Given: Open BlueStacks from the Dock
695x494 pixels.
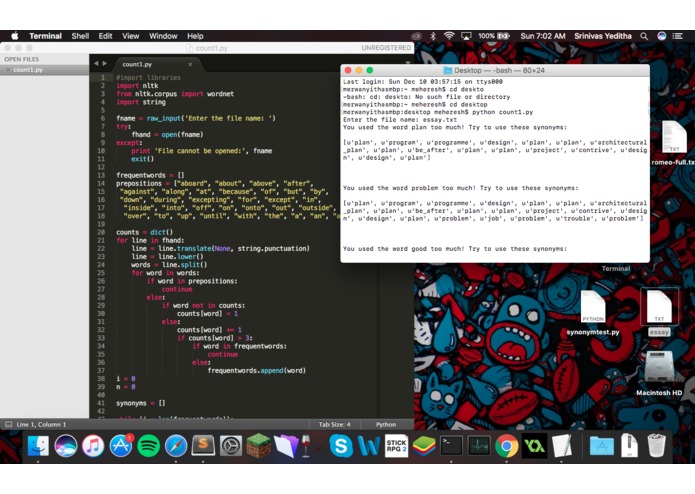Looking at the screenshot, I should tap(424, 446).
